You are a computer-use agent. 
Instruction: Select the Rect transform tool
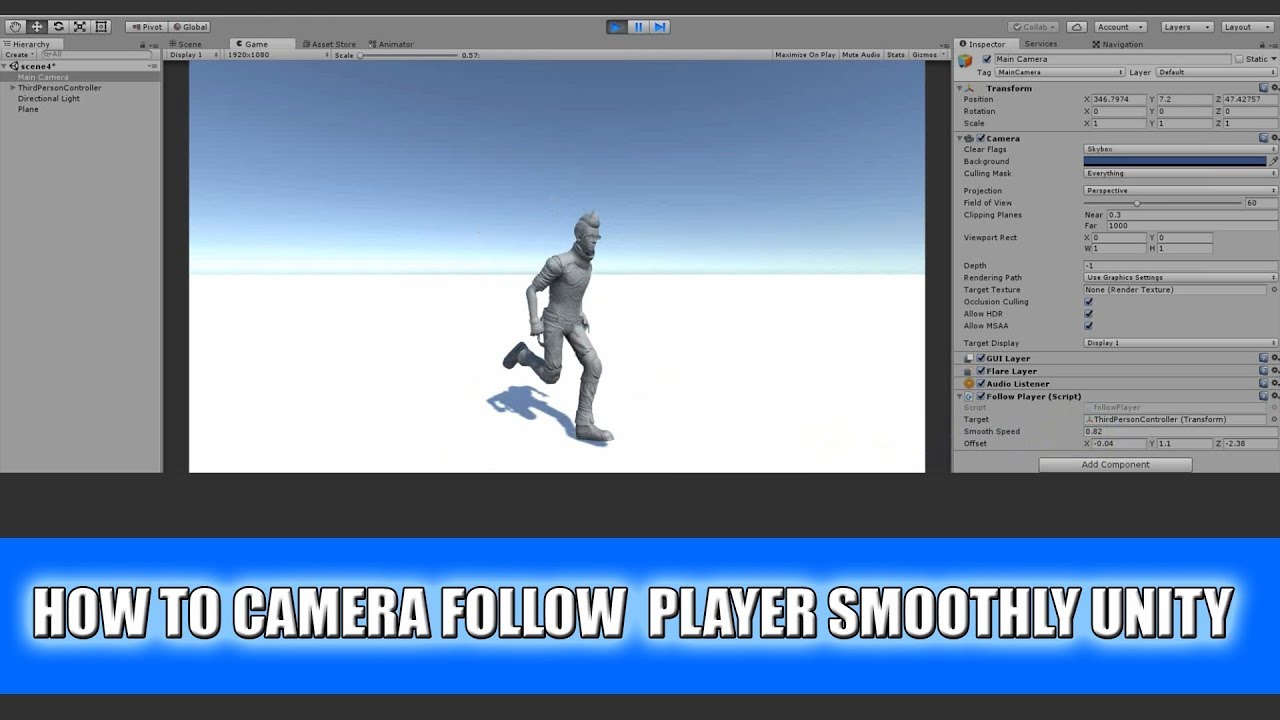click(x=100, y=27)
